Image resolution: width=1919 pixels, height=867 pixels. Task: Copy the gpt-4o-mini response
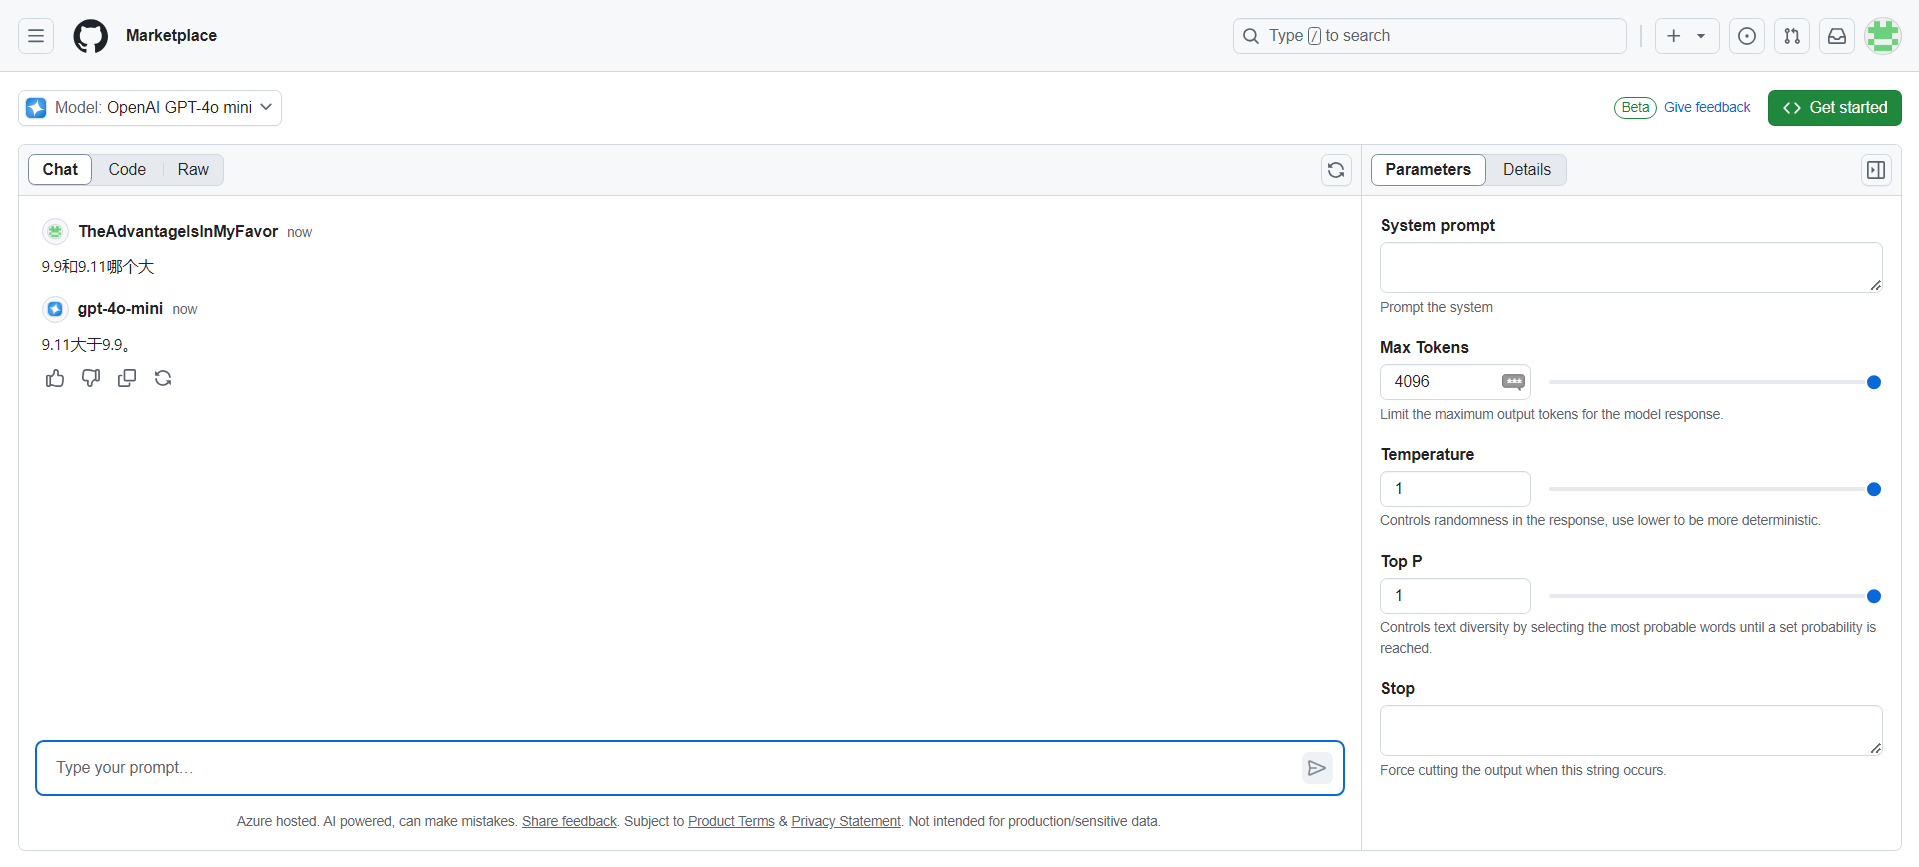[x=127, y=378]
